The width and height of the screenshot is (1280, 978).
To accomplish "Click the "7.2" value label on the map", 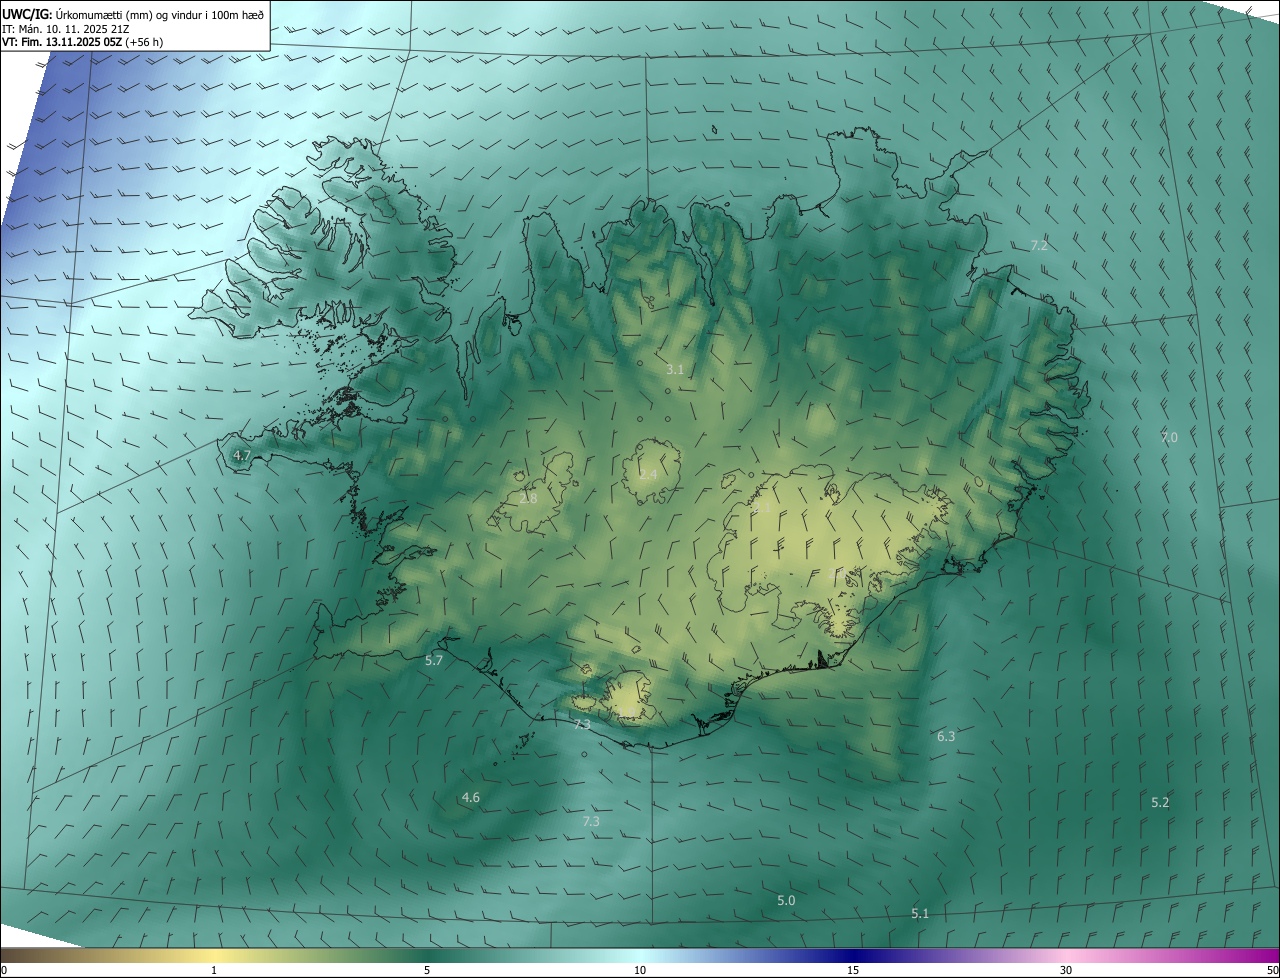I will click(1039, 245).
